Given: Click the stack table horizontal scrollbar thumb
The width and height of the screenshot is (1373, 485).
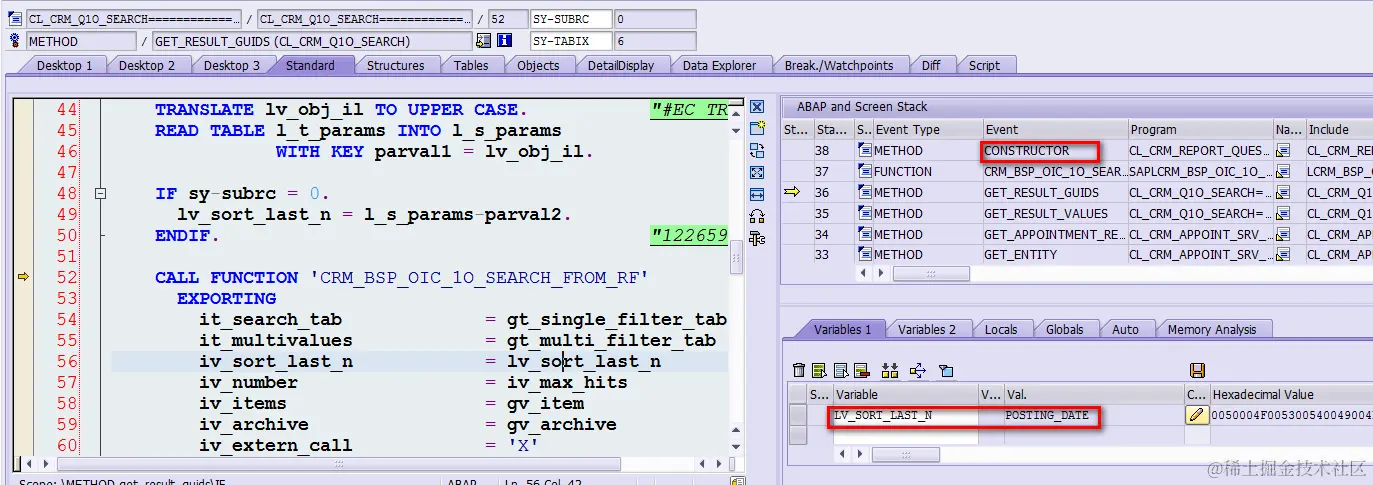Looking at the screenshot, I should (x=930, y=274).
